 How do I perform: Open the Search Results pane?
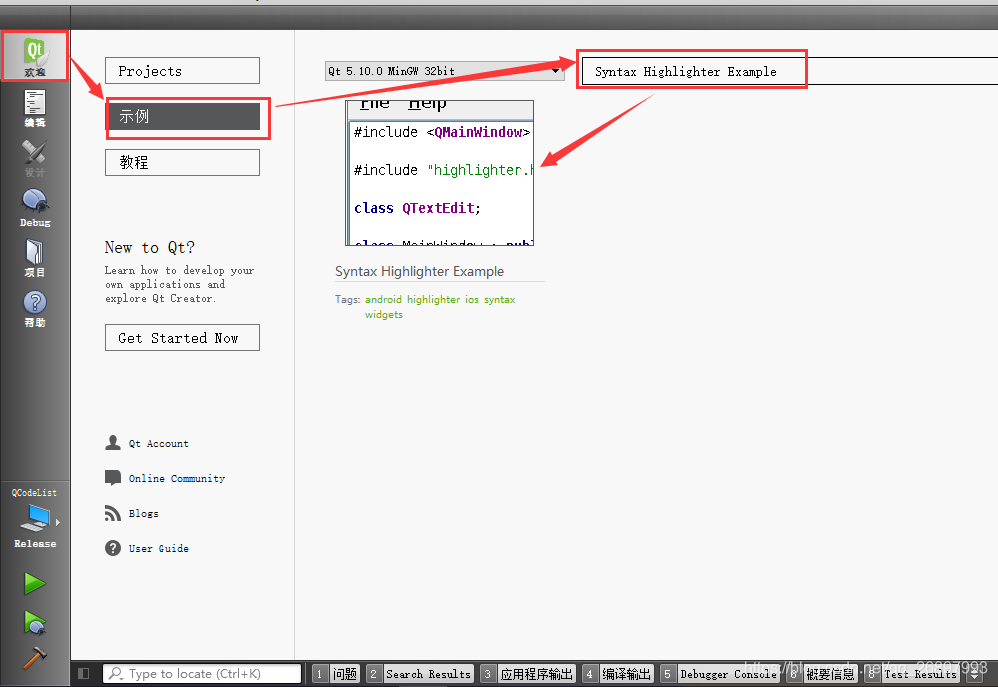[421, 674]
